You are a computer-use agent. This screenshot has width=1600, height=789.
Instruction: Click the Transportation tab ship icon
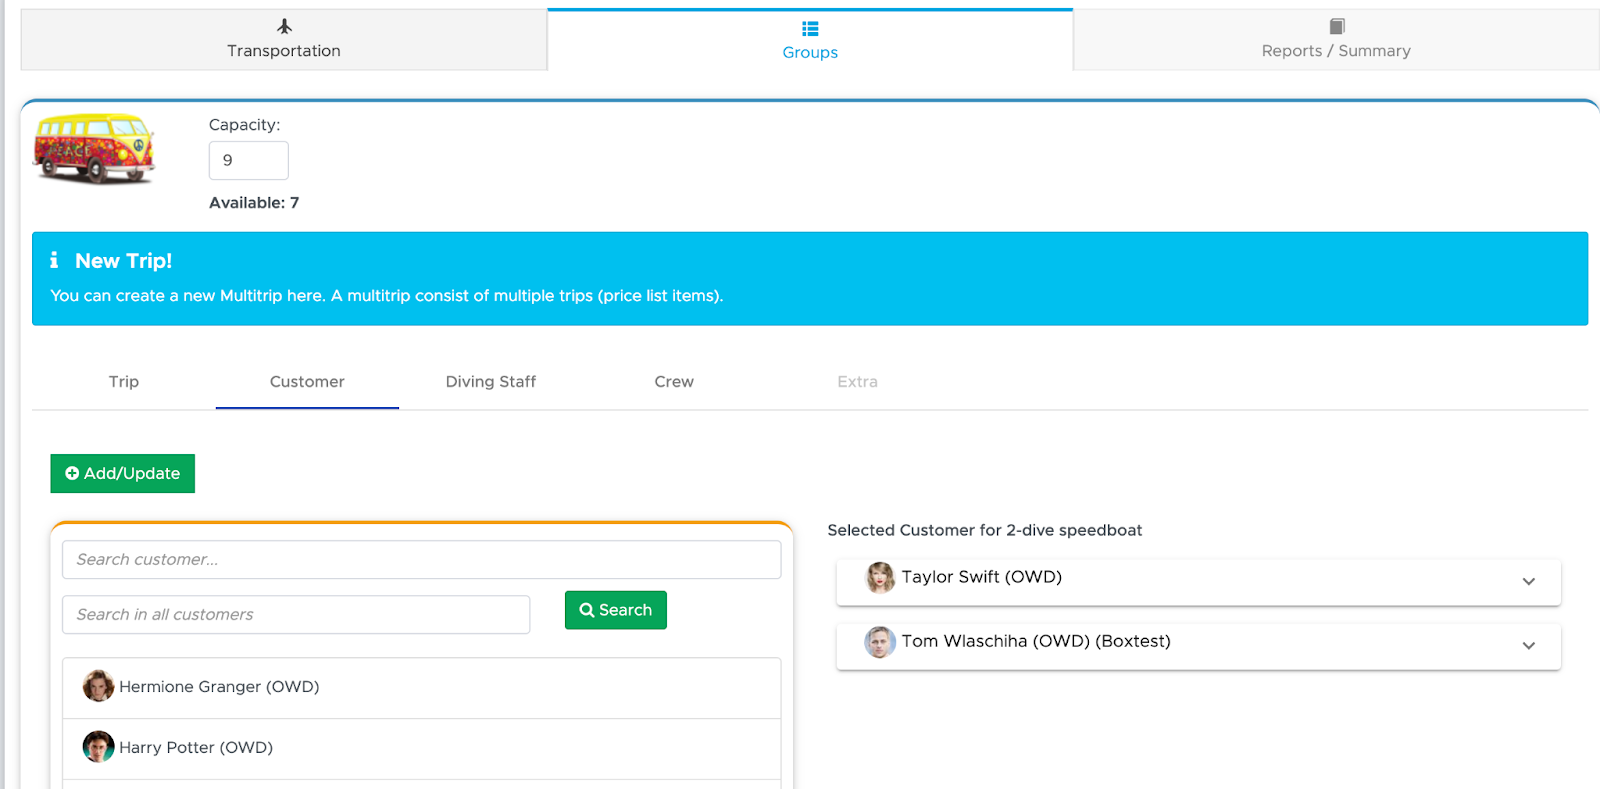click(284, 26)
